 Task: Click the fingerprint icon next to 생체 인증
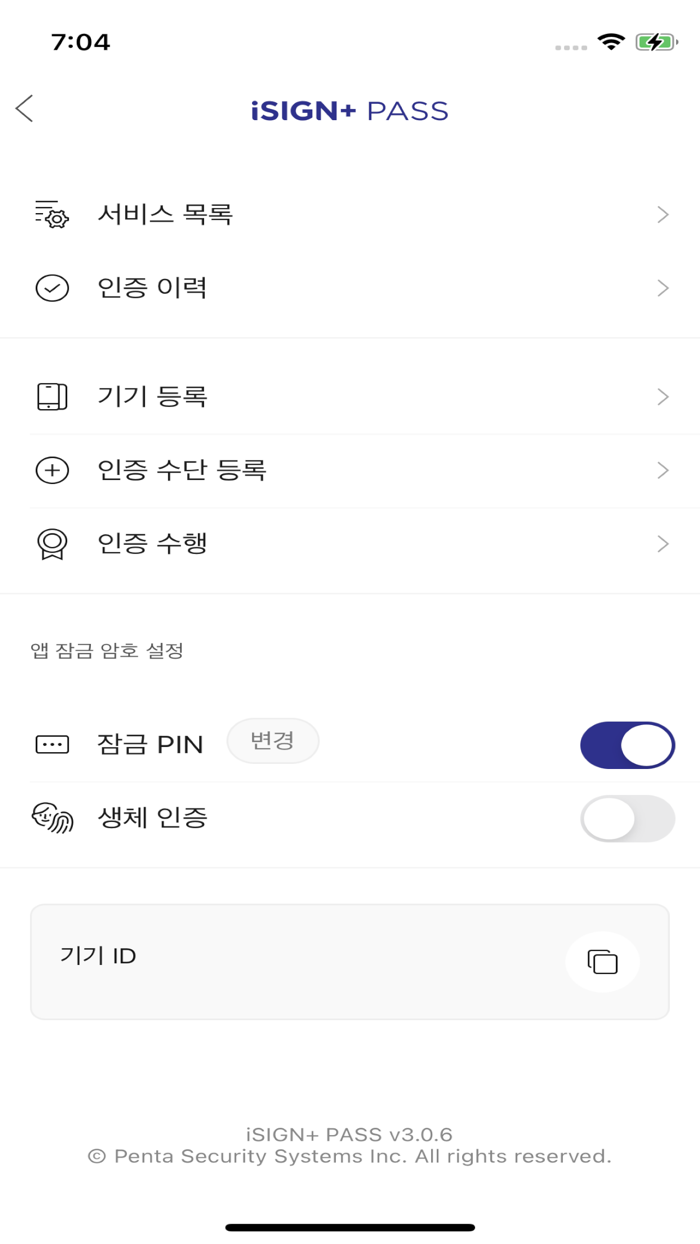point(51,819)
